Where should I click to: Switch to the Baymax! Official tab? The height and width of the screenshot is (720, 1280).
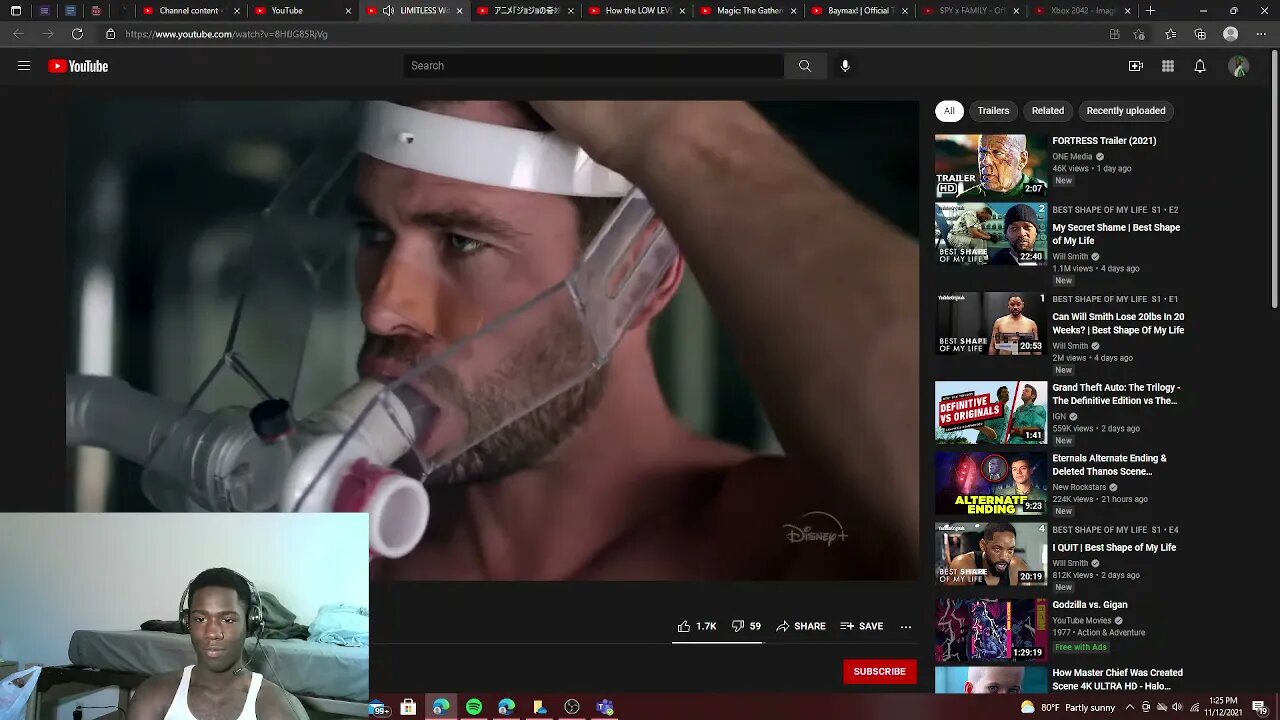[x=858, y=11]
